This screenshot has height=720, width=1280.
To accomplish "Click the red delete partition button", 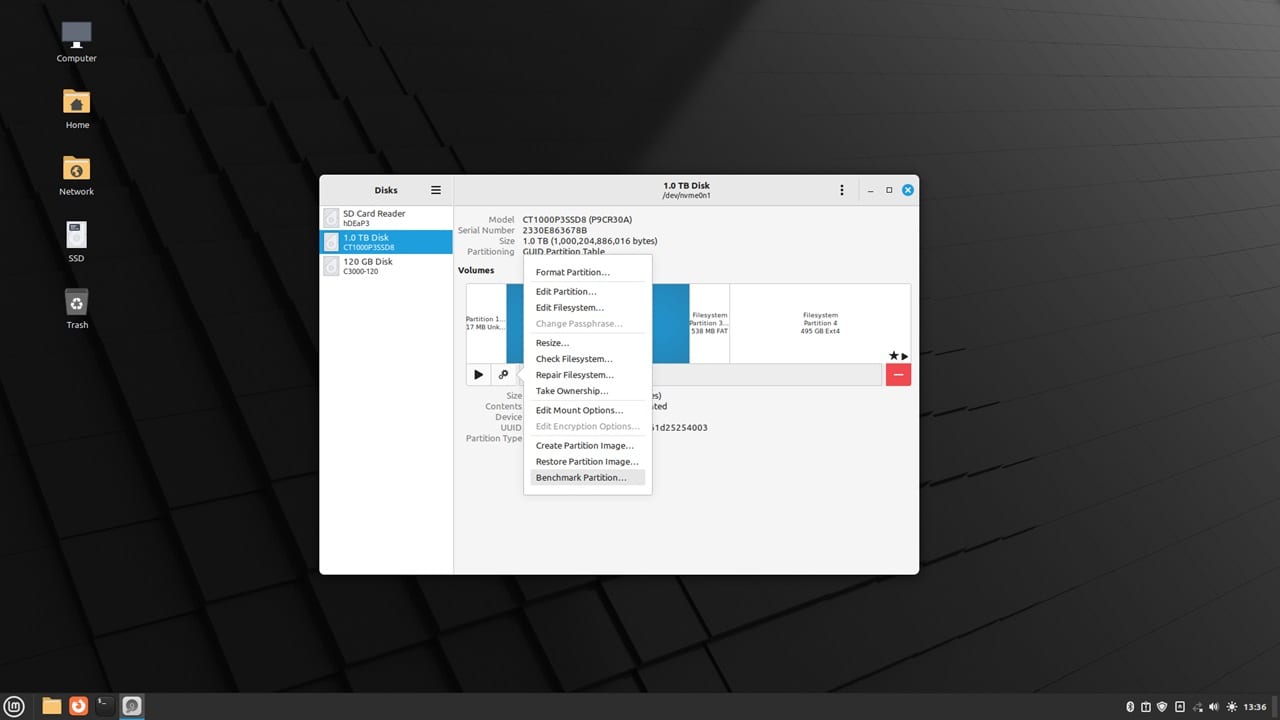I will 897,374.
